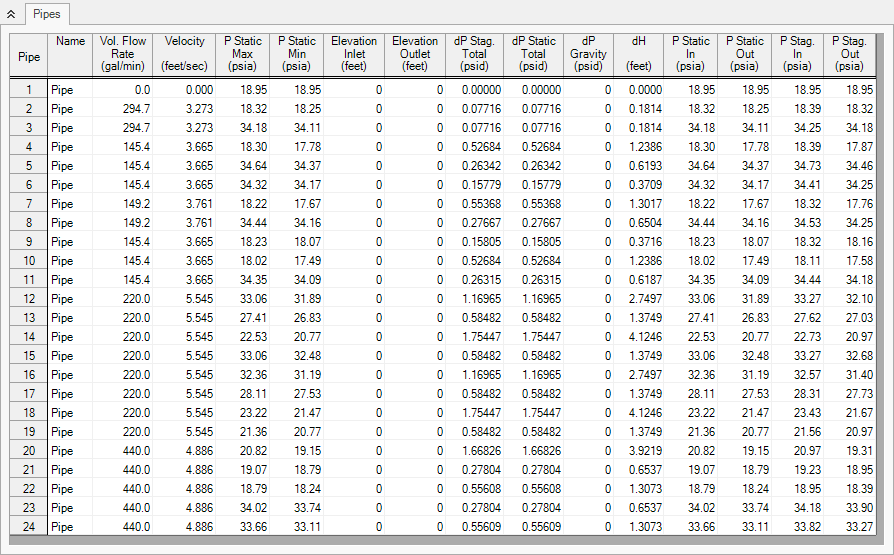Click the dH value 4.1246 for pipe 14
The image size is (894, 555).
click(639, 337)
